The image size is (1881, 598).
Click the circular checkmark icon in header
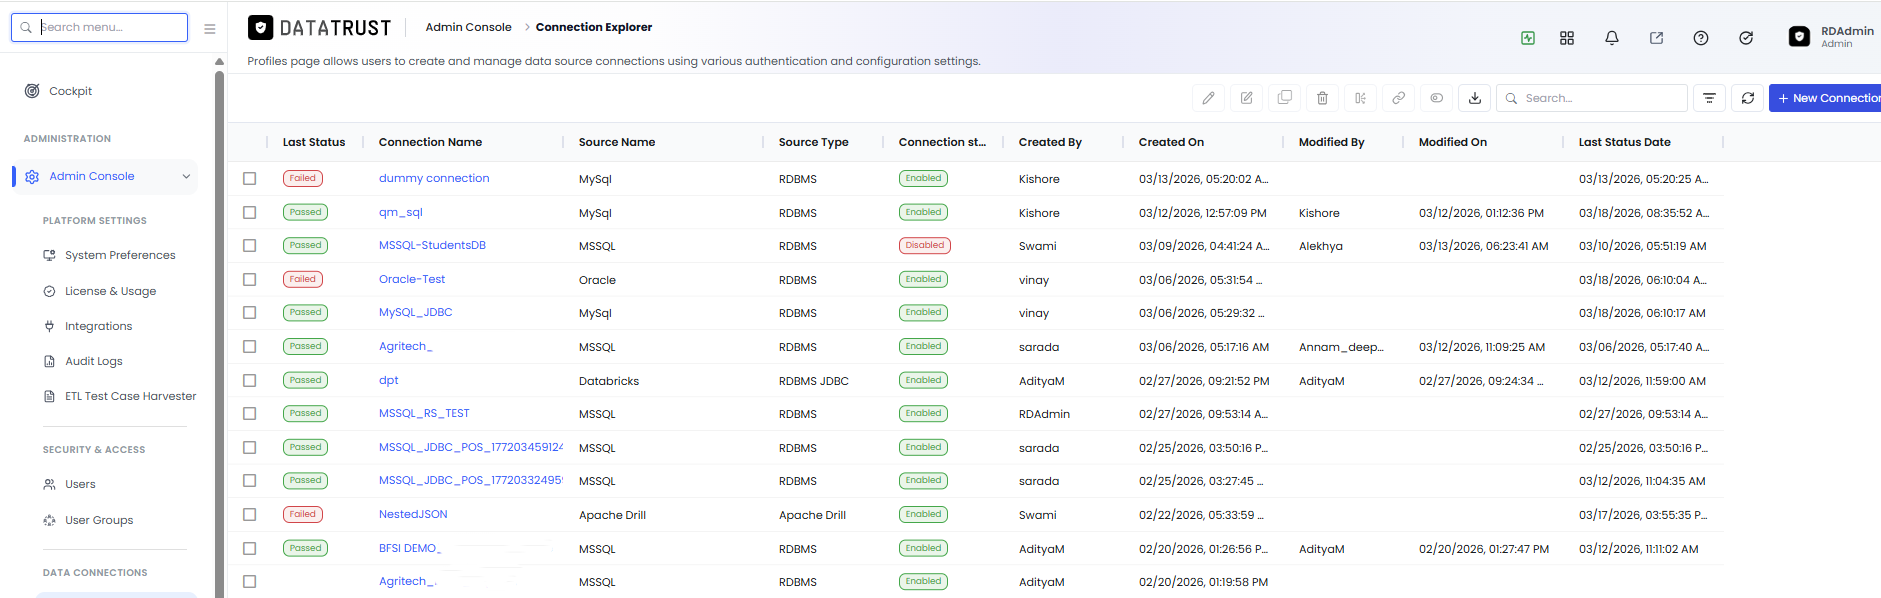click(x=1746, y=38)
